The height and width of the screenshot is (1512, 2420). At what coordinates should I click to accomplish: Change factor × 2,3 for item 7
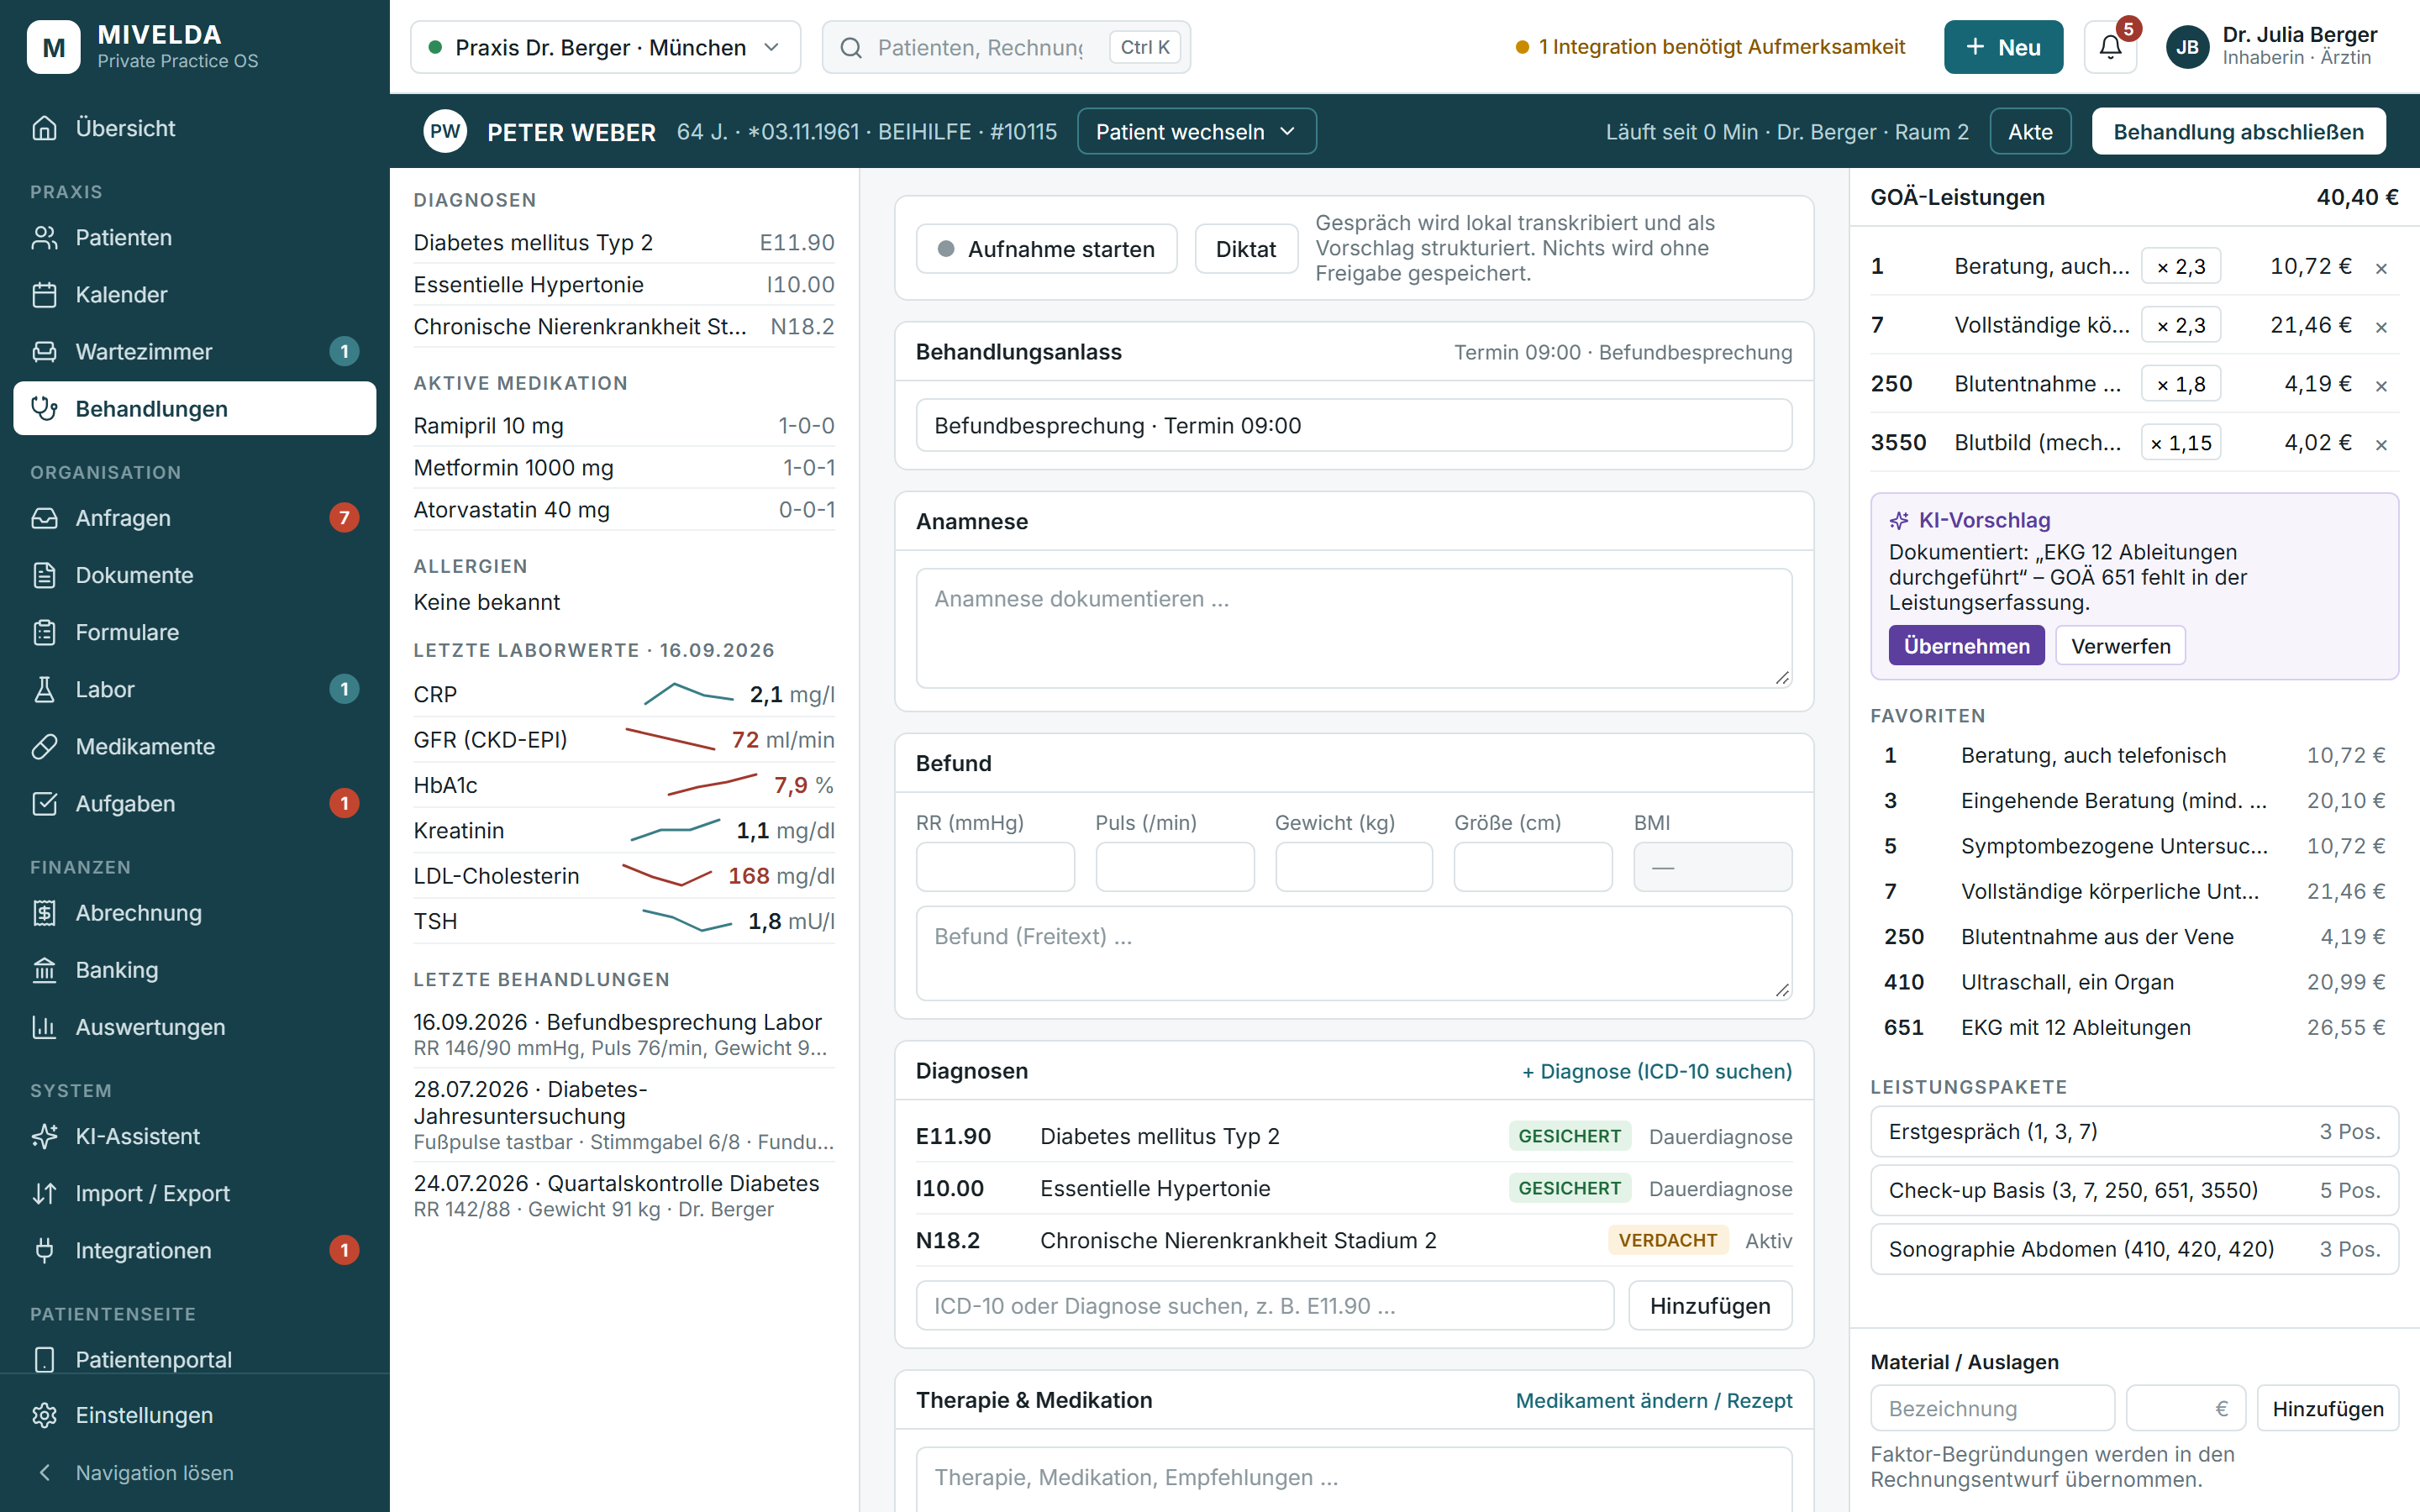pyautogui.click(x=2180, y=325)
